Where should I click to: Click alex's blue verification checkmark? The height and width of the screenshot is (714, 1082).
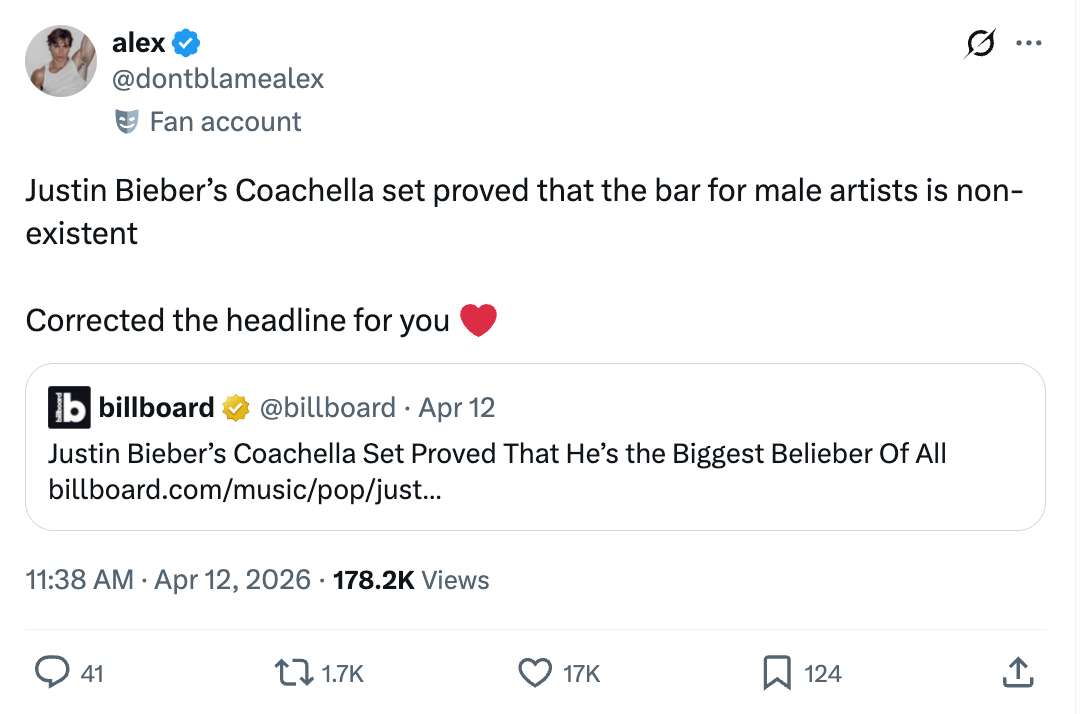click(x=185, y=42)
